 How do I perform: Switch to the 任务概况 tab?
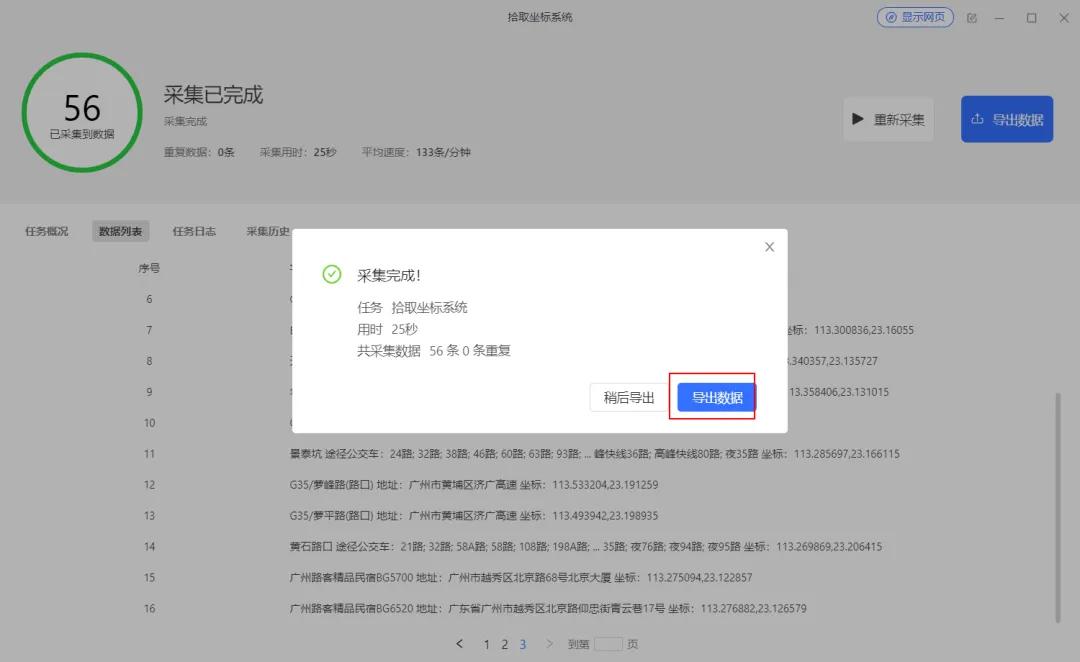(47, 231)
